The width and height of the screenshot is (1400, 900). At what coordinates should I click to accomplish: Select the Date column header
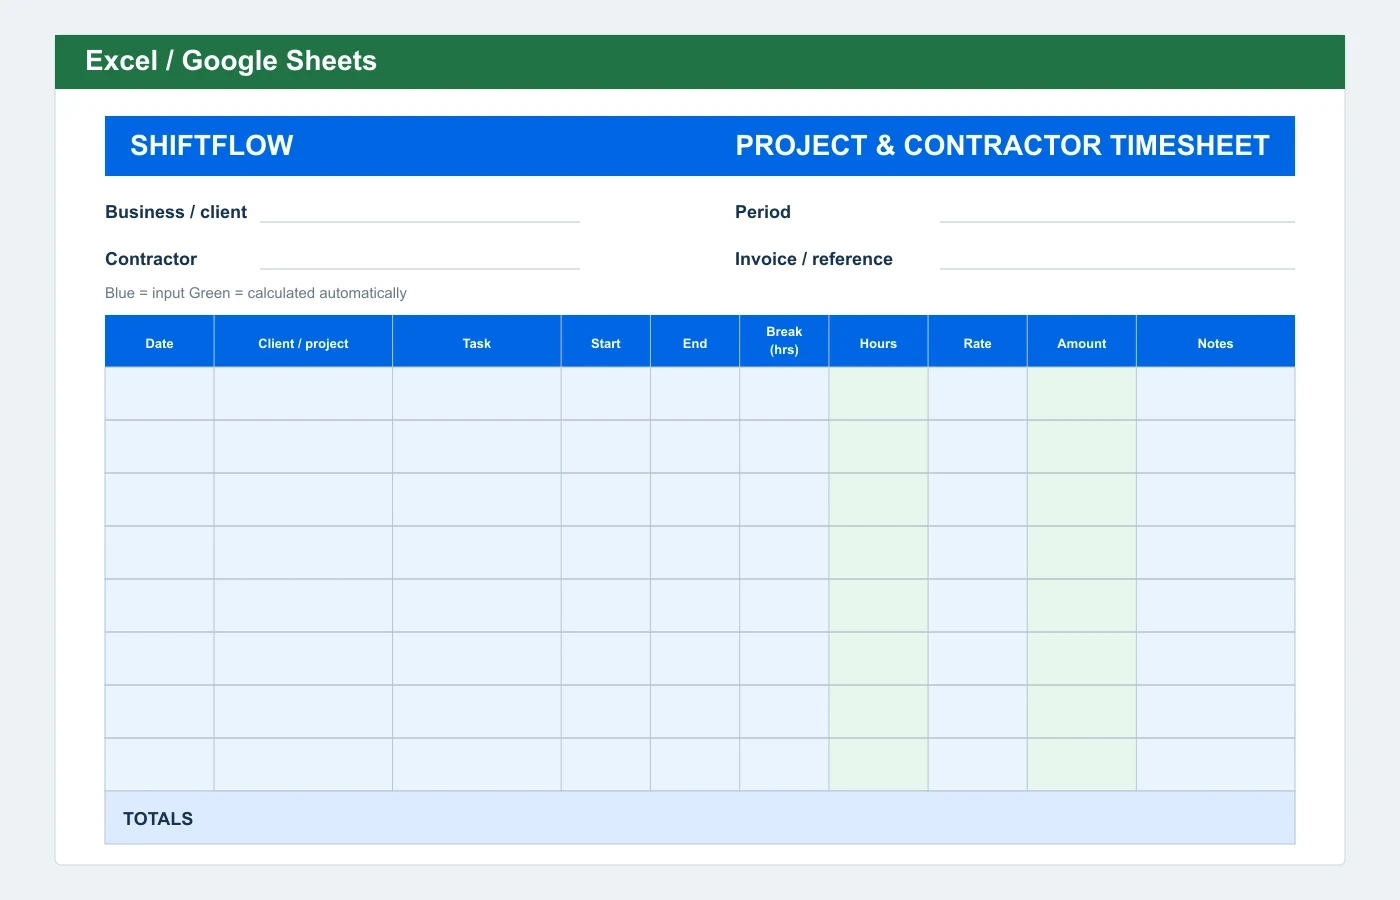click(x=160, y=342)
